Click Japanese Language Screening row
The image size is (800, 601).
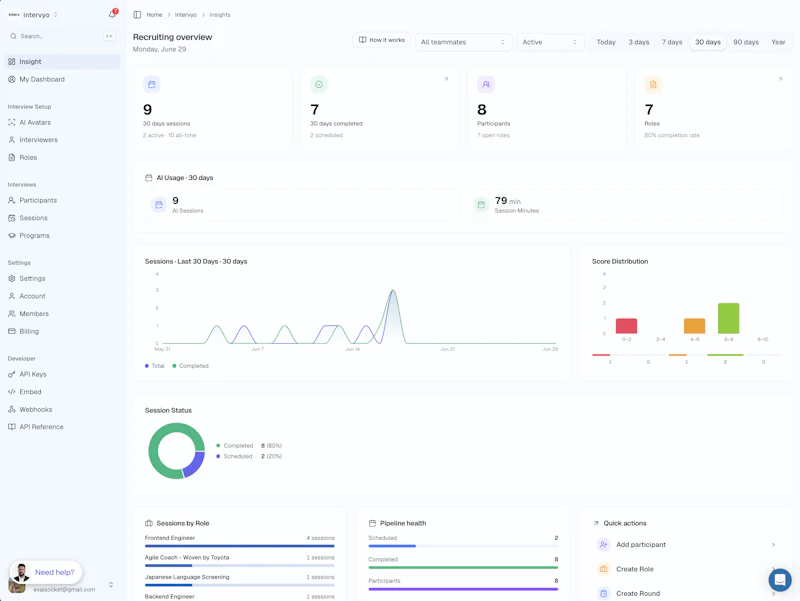coord(239,581)
